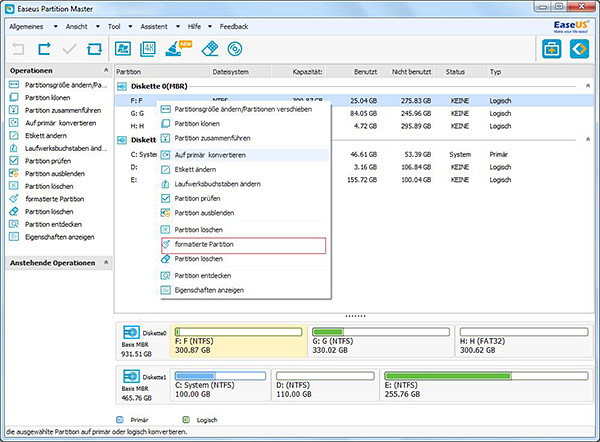Select the E: (NTFS) 255.76 GB block
This screenshot has width=600, height=442.
[x=486, y=385]
